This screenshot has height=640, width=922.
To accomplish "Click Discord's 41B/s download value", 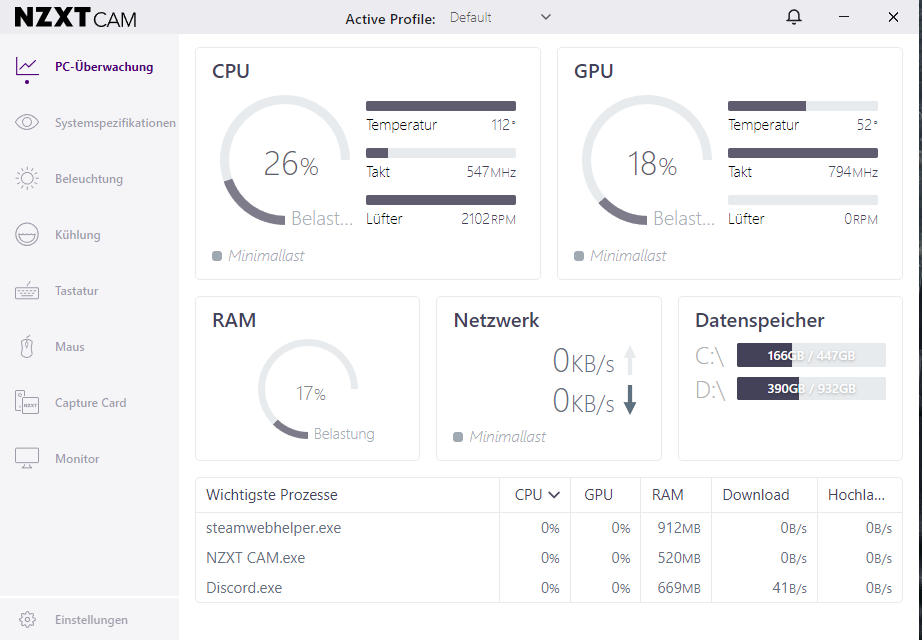I will (789, 588).
